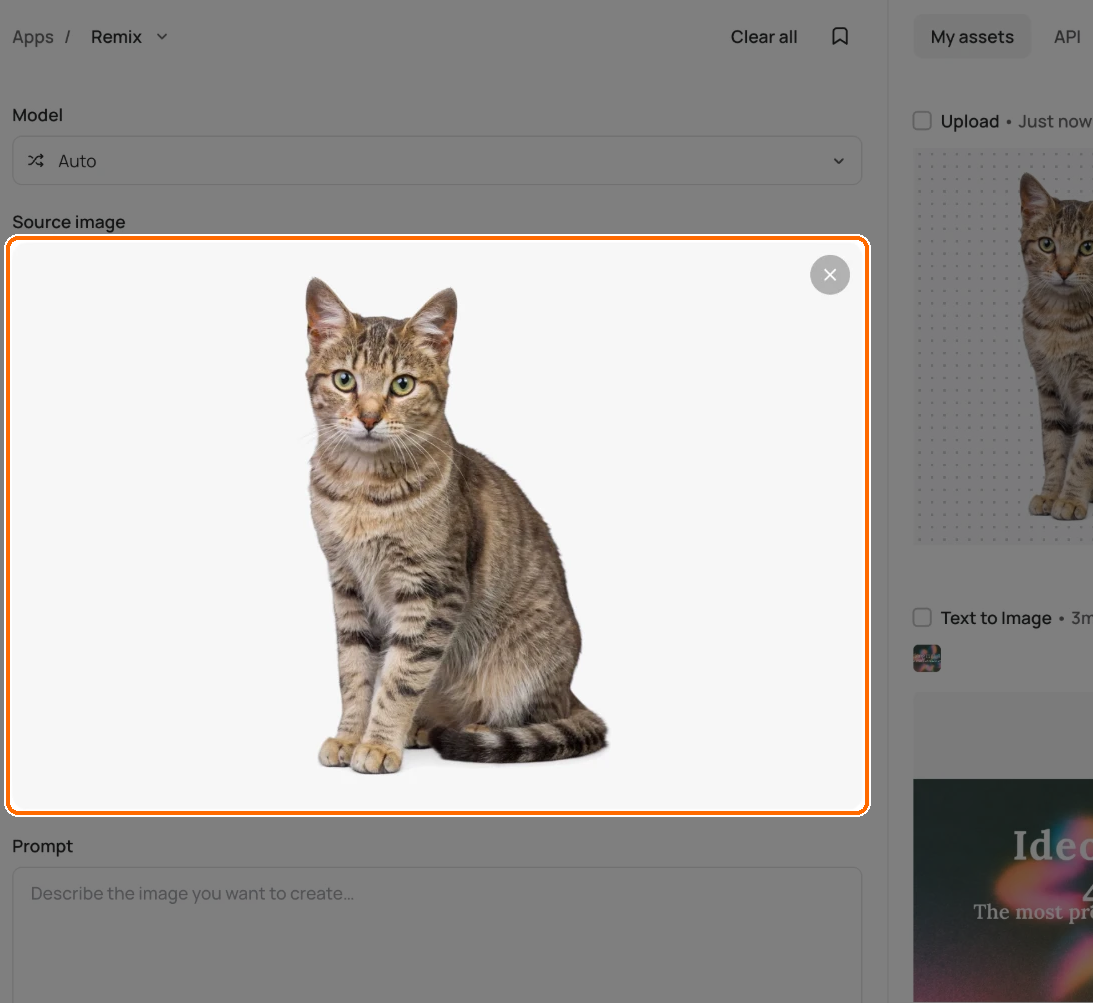Open the uploaded cat thumbnail in assets
Viewport: 1093px width, 1003px height.
click(1003, 346)
